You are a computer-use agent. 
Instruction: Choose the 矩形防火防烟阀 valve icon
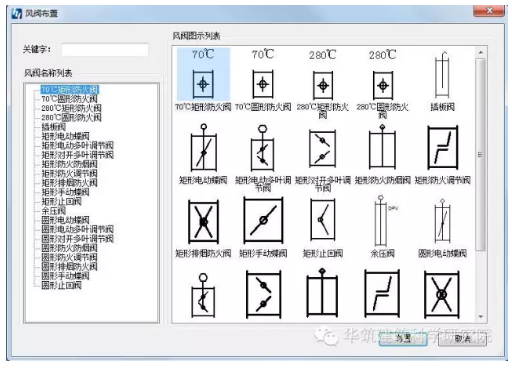click(x=383, y=147)
